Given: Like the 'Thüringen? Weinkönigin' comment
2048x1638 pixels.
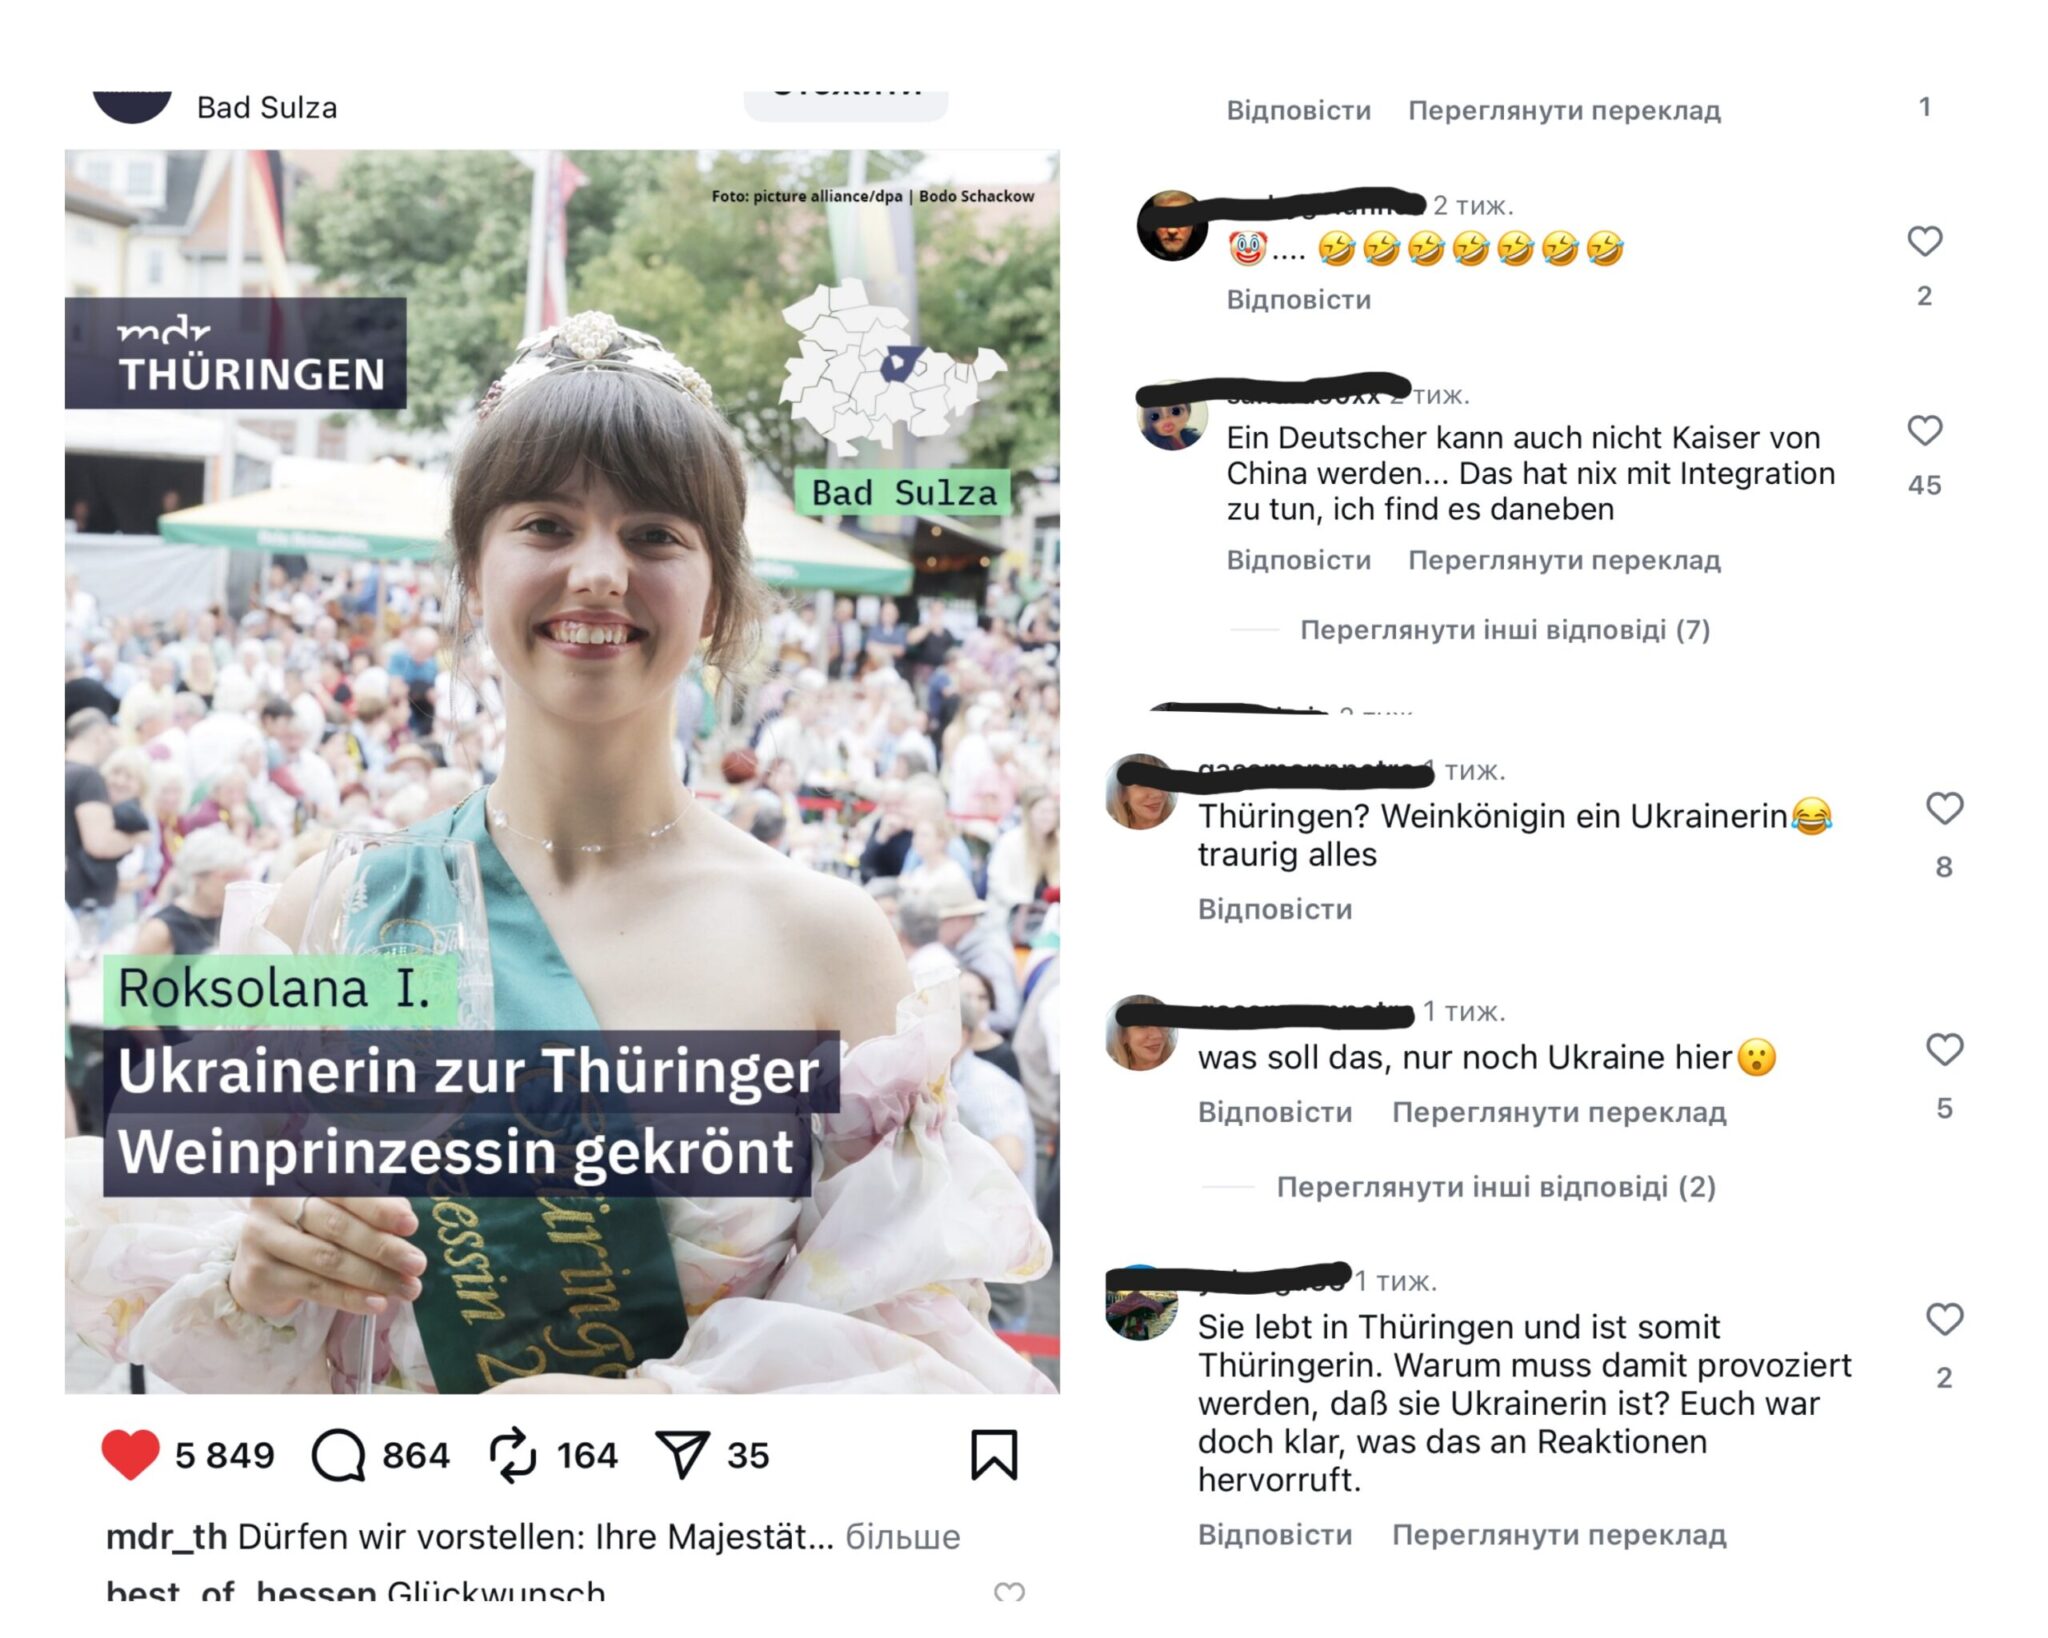Looking at the screenshot, I should (1944, 808).
